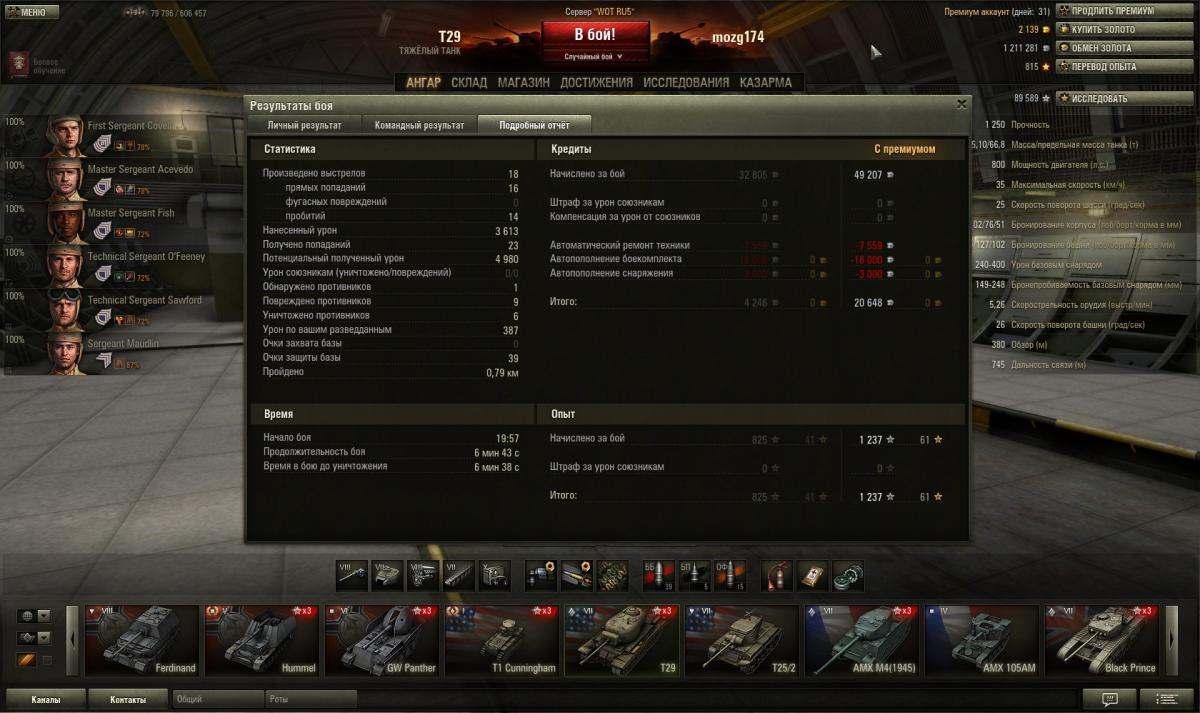Open the СКЛАД section
This screenshot has width=1200, height=713.
tap(469, 83)
